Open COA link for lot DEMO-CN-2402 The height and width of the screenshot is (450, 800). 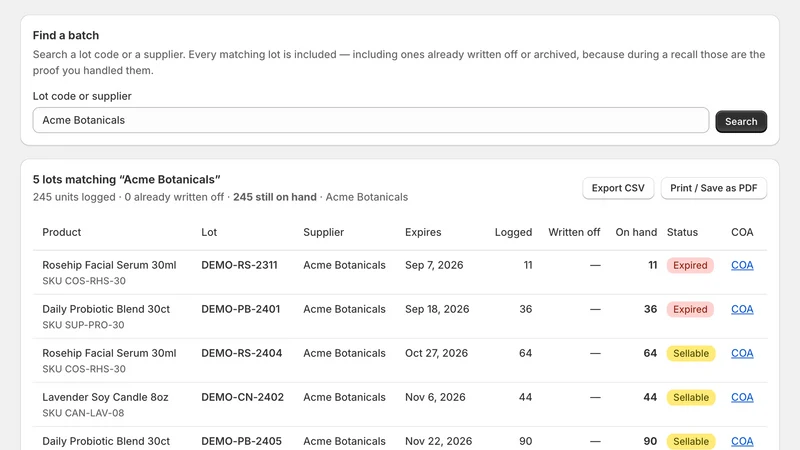coord(742,397)
